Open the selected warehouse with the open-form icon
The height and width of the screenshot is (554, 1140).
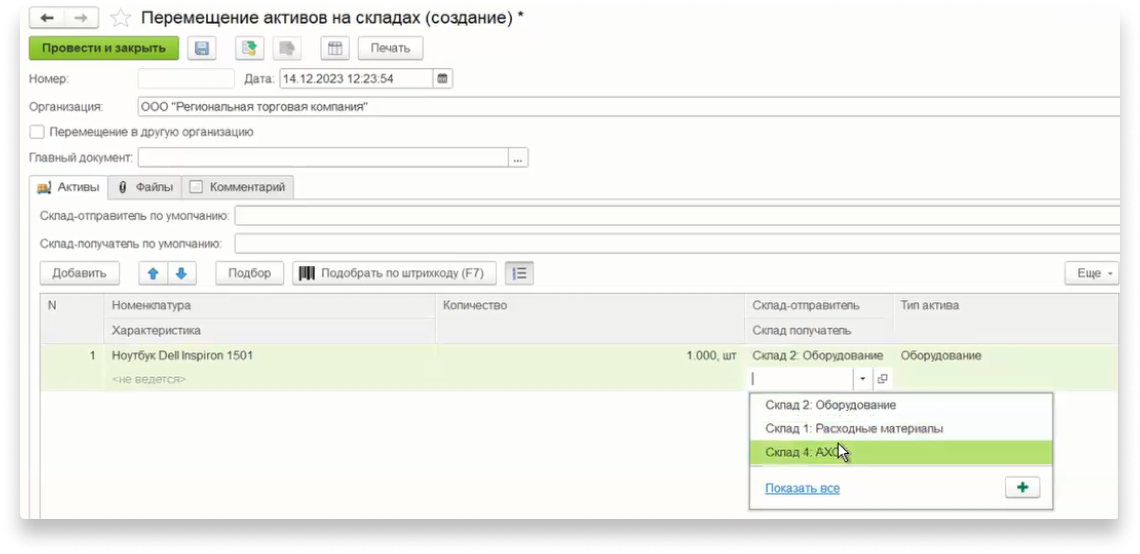point(883,379)
